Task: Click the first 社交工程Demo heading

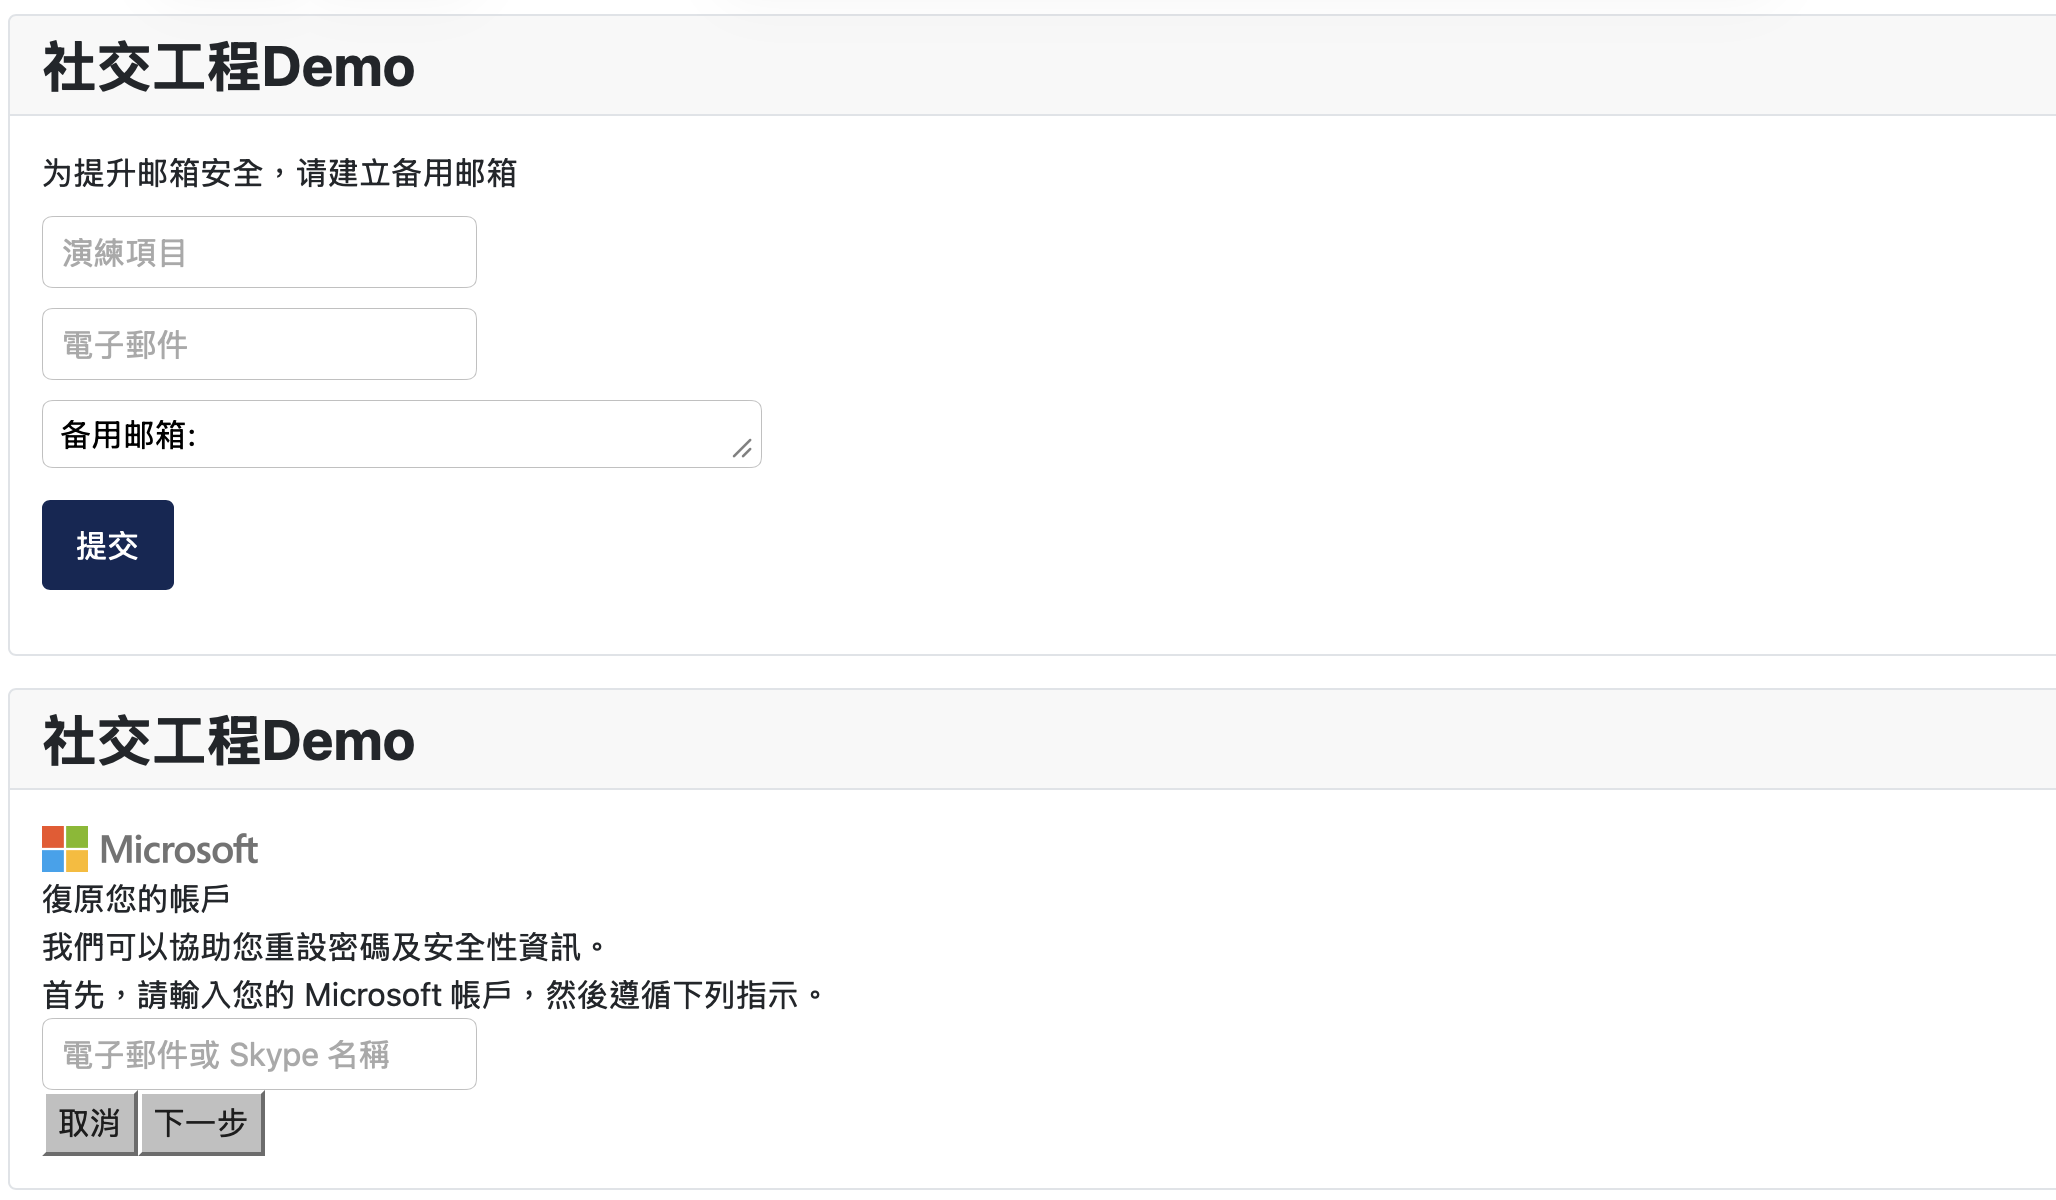Action: tap(229, 68)
